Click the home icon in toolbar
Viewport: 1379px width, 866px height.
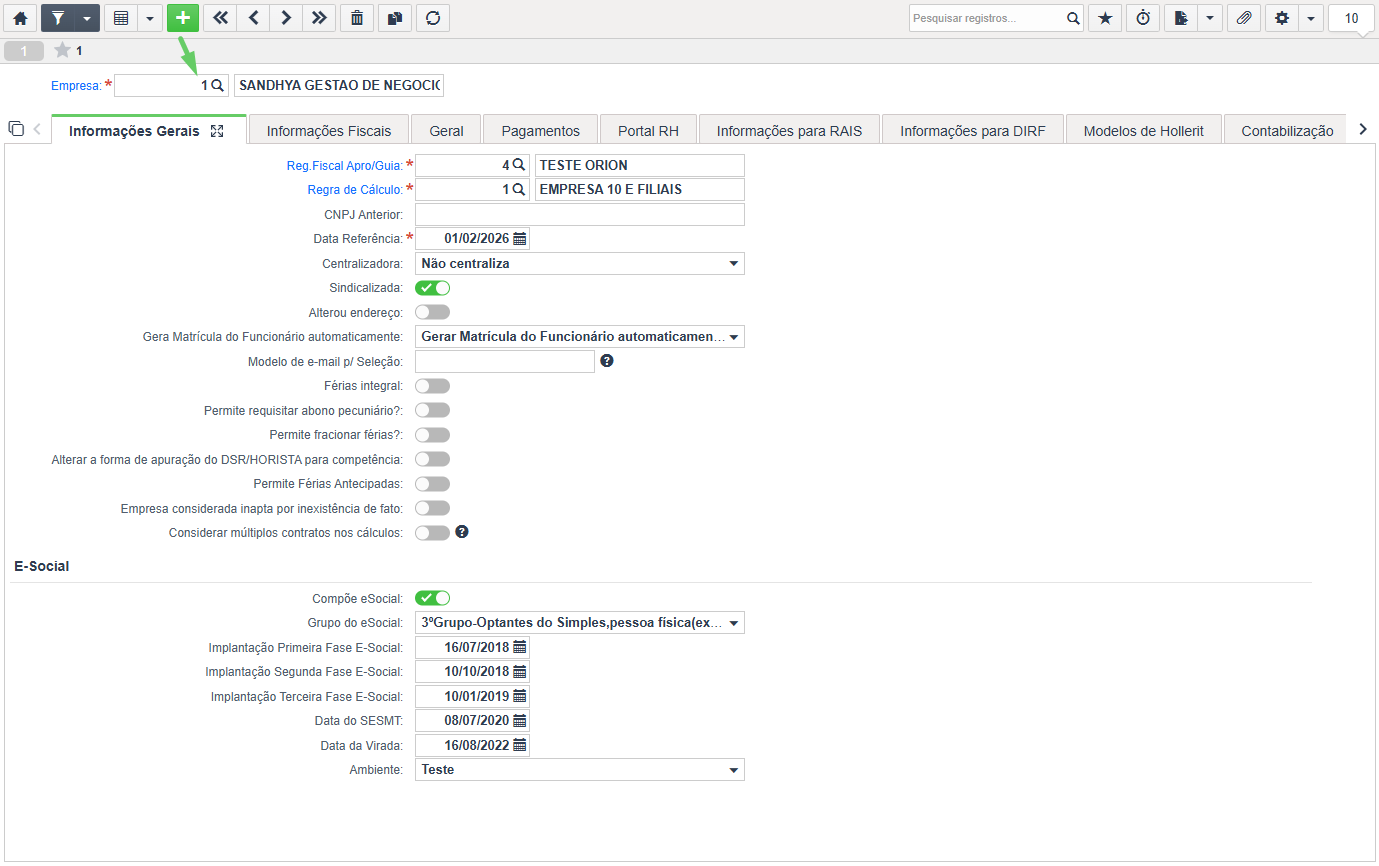pos(20,18)
